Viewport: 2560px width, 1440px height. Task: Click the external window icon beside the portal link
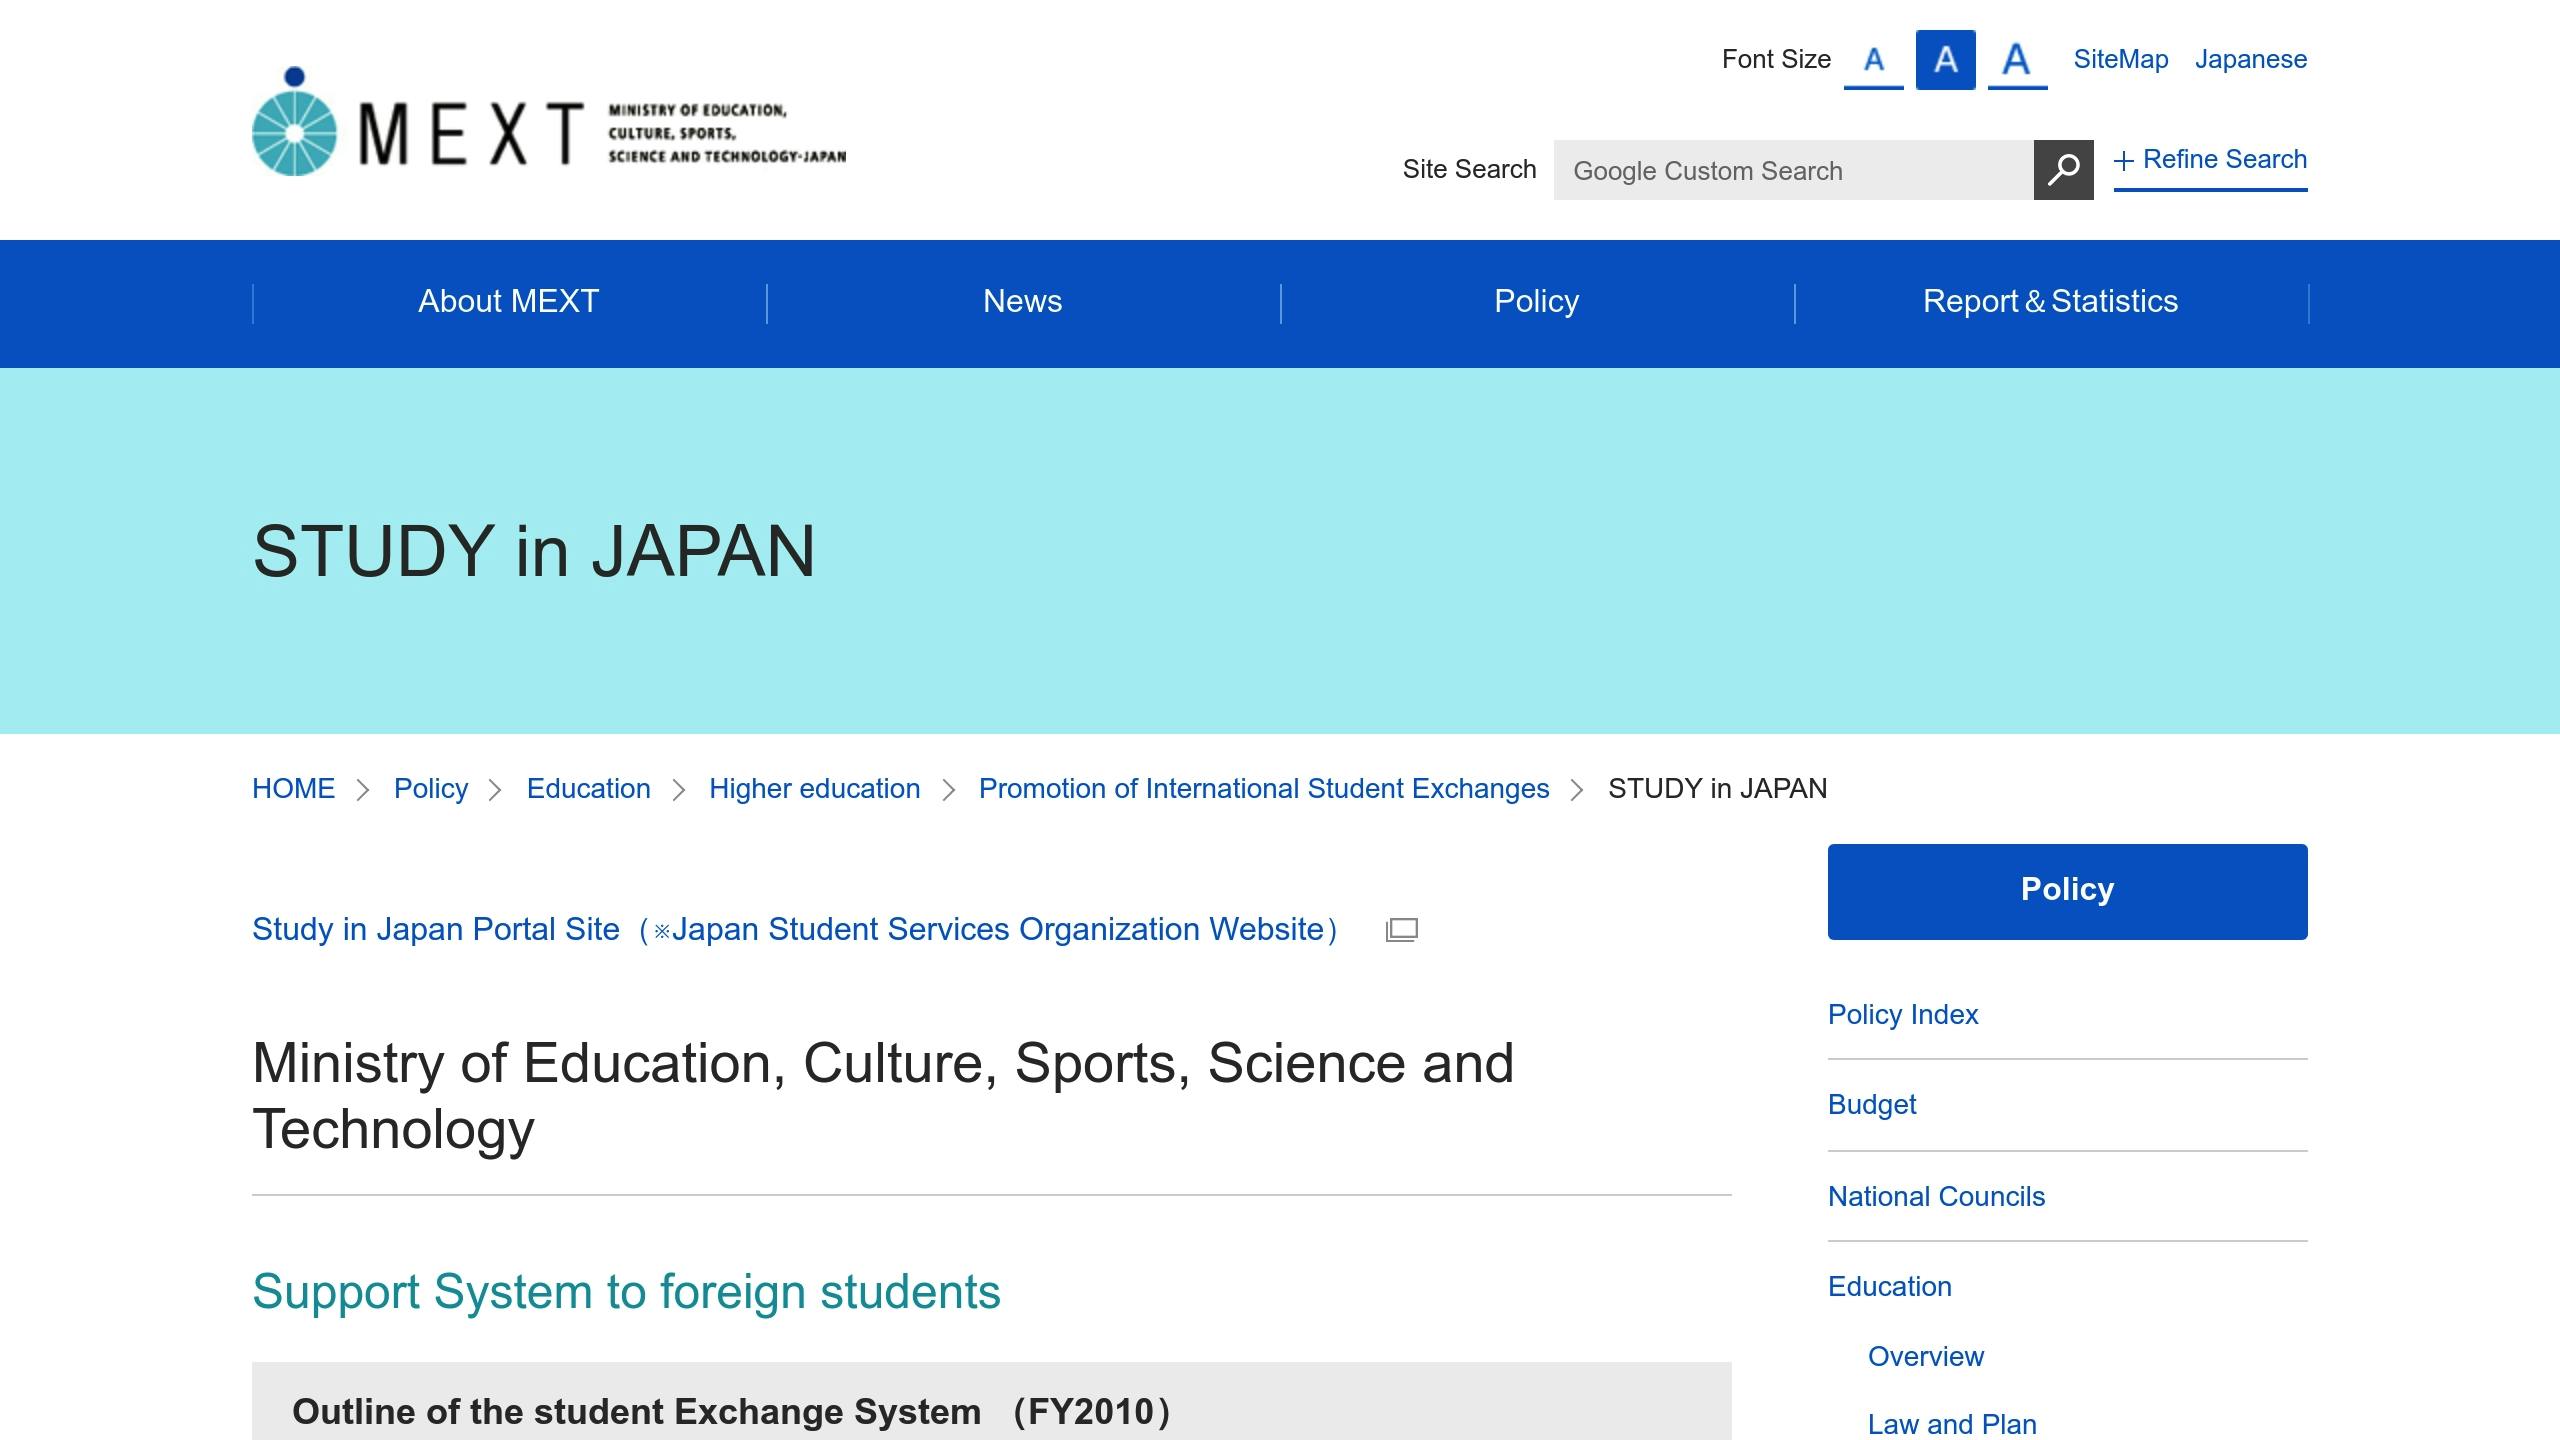point(1402,930)
